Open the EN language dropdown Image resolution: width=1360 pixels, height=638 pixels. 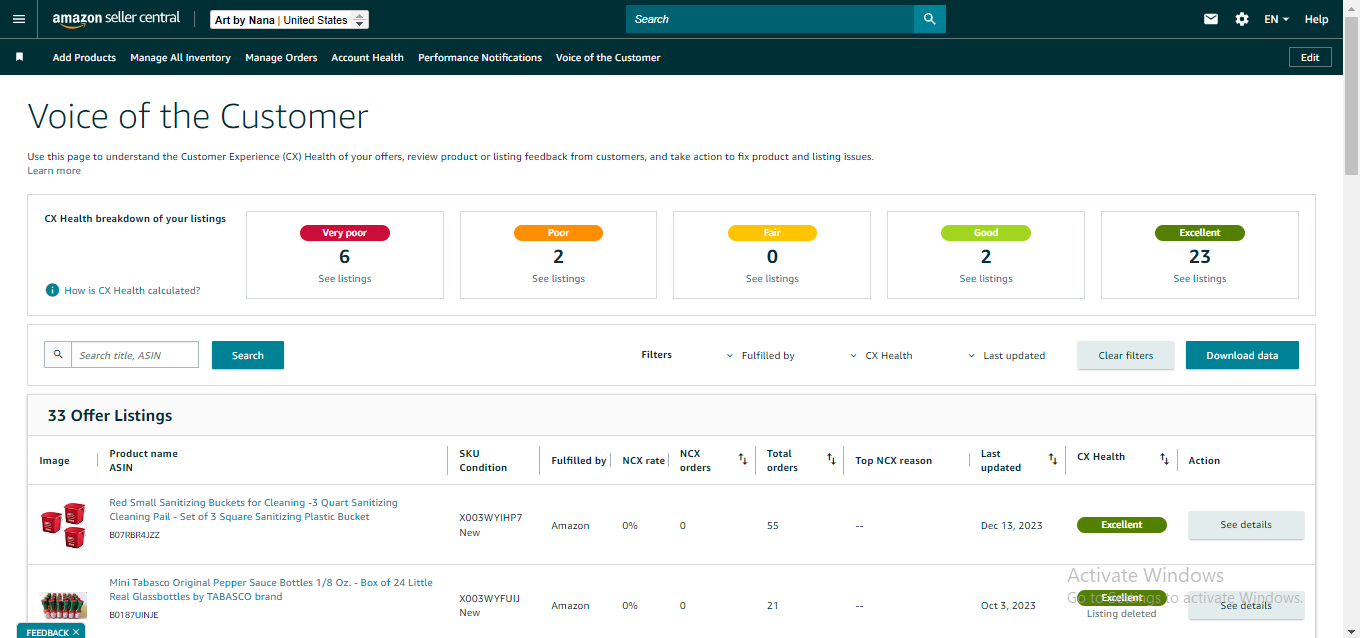1276,19
